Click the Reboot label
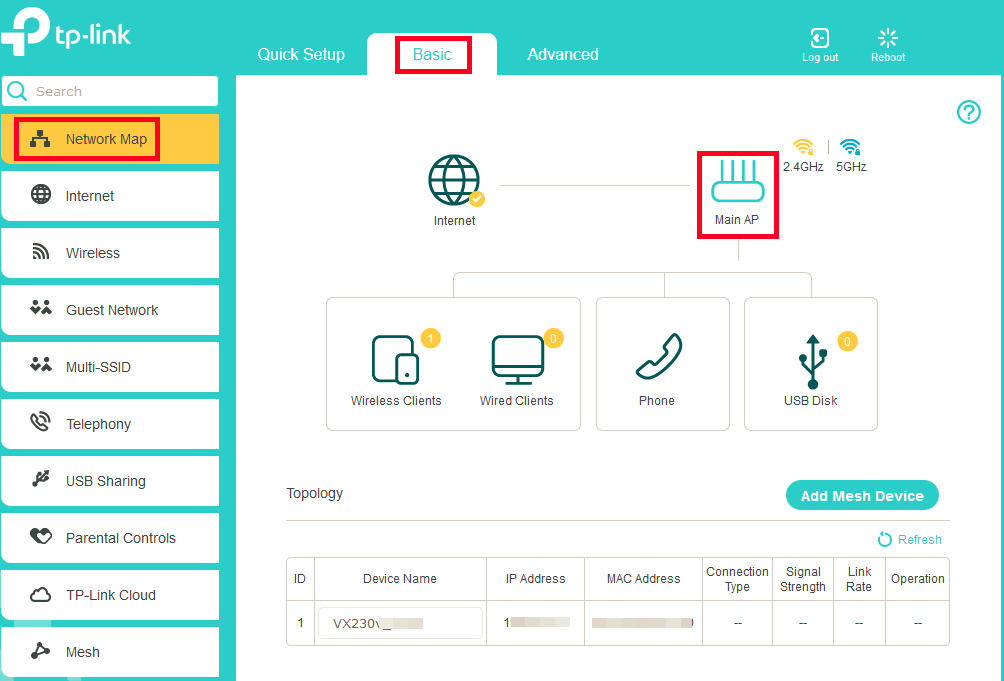The image size is (1004, 681). 888,57
